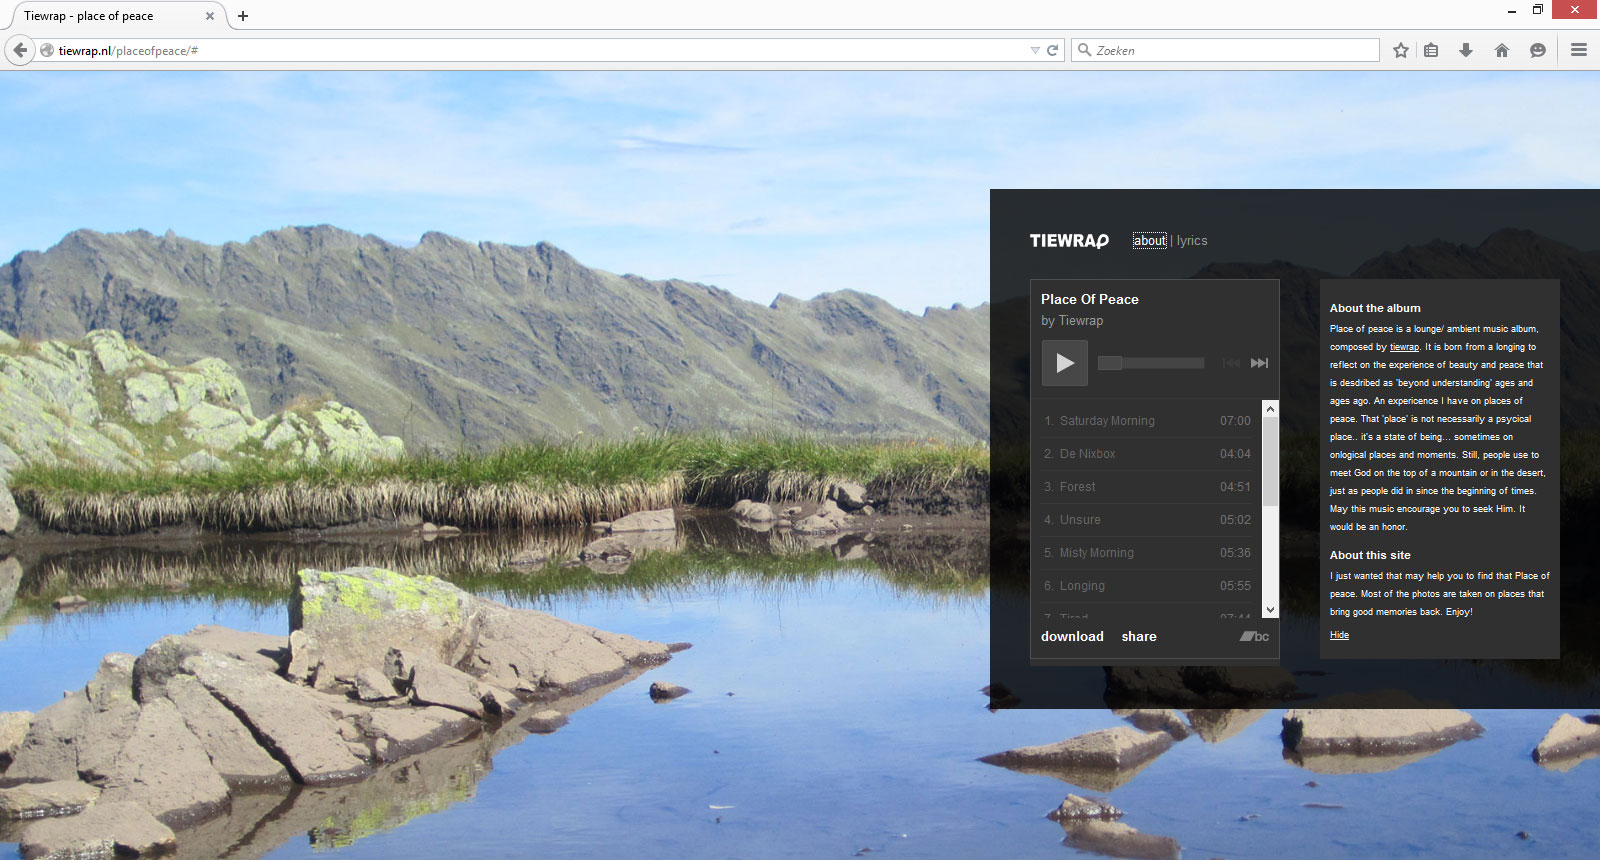The image size is (1600, 860).
Task: Open the bookmarks list icon
Action: [x=1431, y=50]
